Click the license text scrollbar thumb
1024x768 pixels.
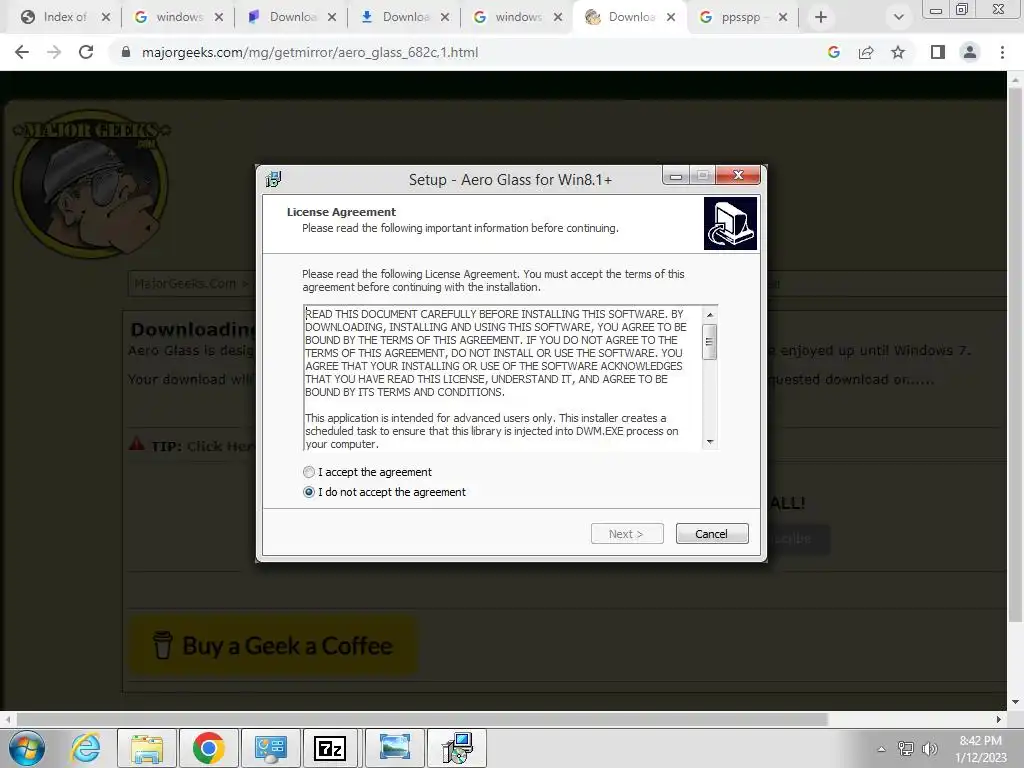click(709, 342)
